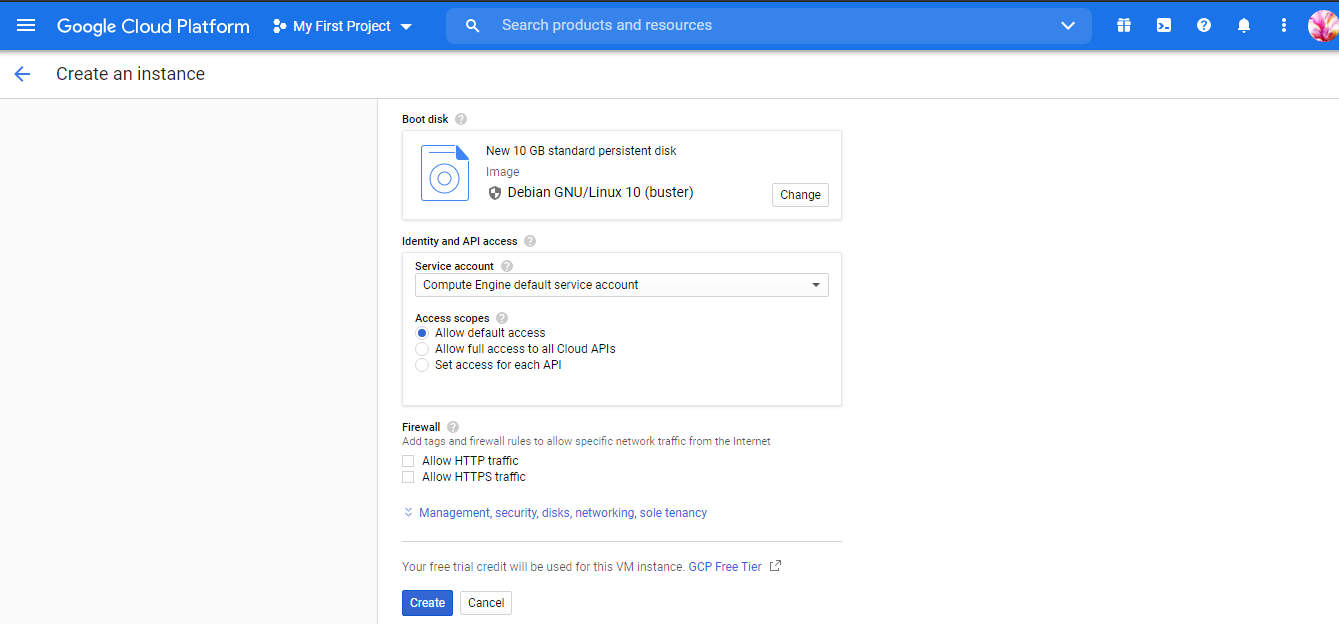
Task: Choose Set access for each API option
Action: tap(422, 365)
